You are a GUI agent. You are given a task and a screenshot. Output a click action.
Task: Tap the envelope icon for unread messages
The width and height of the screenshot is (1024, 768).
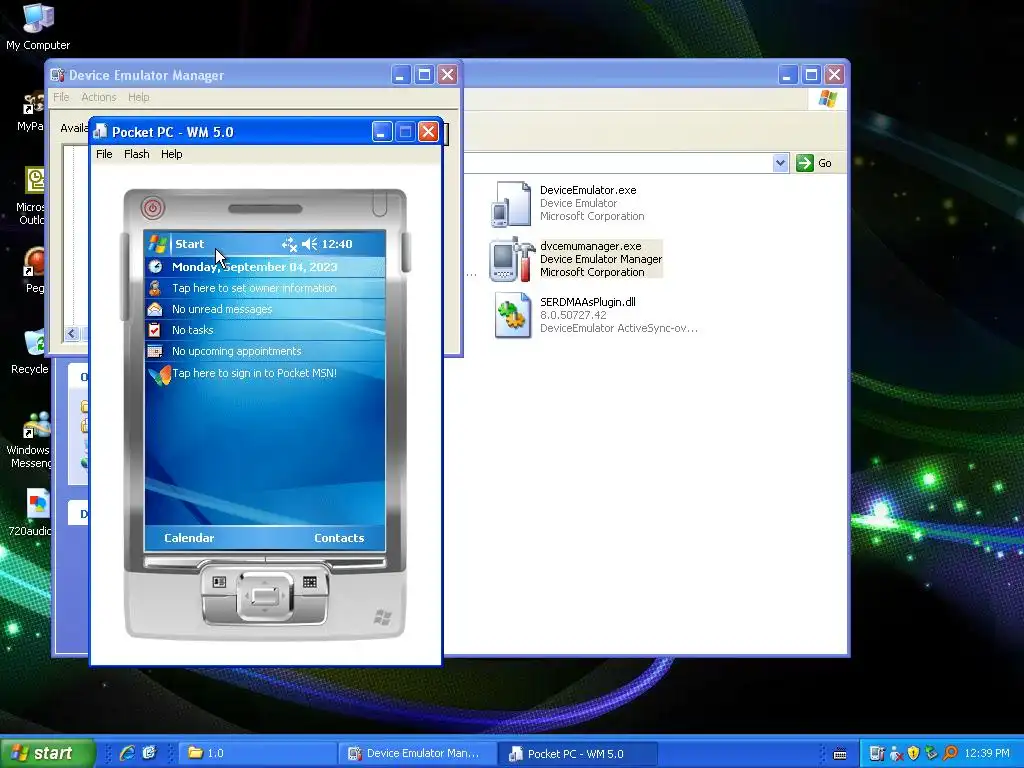point(155,309)
